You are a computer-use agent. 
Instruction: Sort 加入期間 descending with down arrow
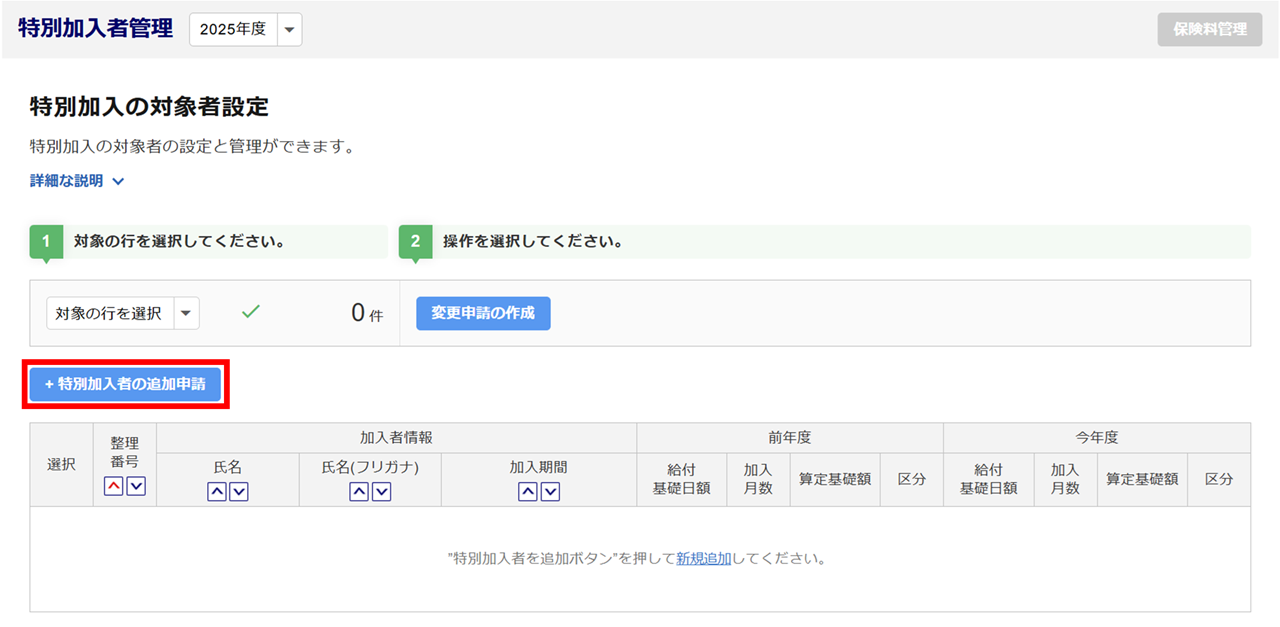tap(550, 491)
